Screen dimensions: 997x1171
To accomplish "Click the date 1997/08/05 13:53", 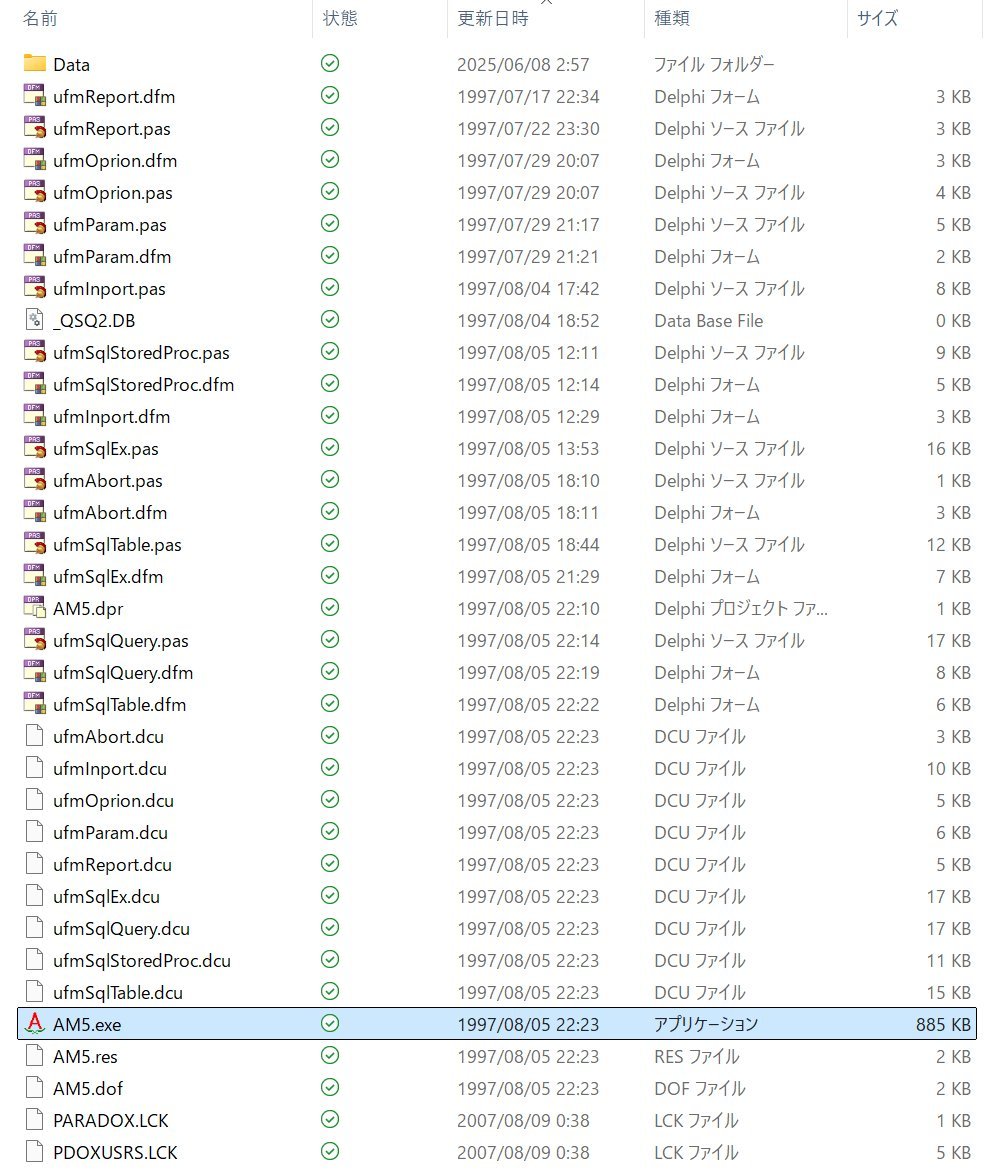I will [x=529, y=449].
